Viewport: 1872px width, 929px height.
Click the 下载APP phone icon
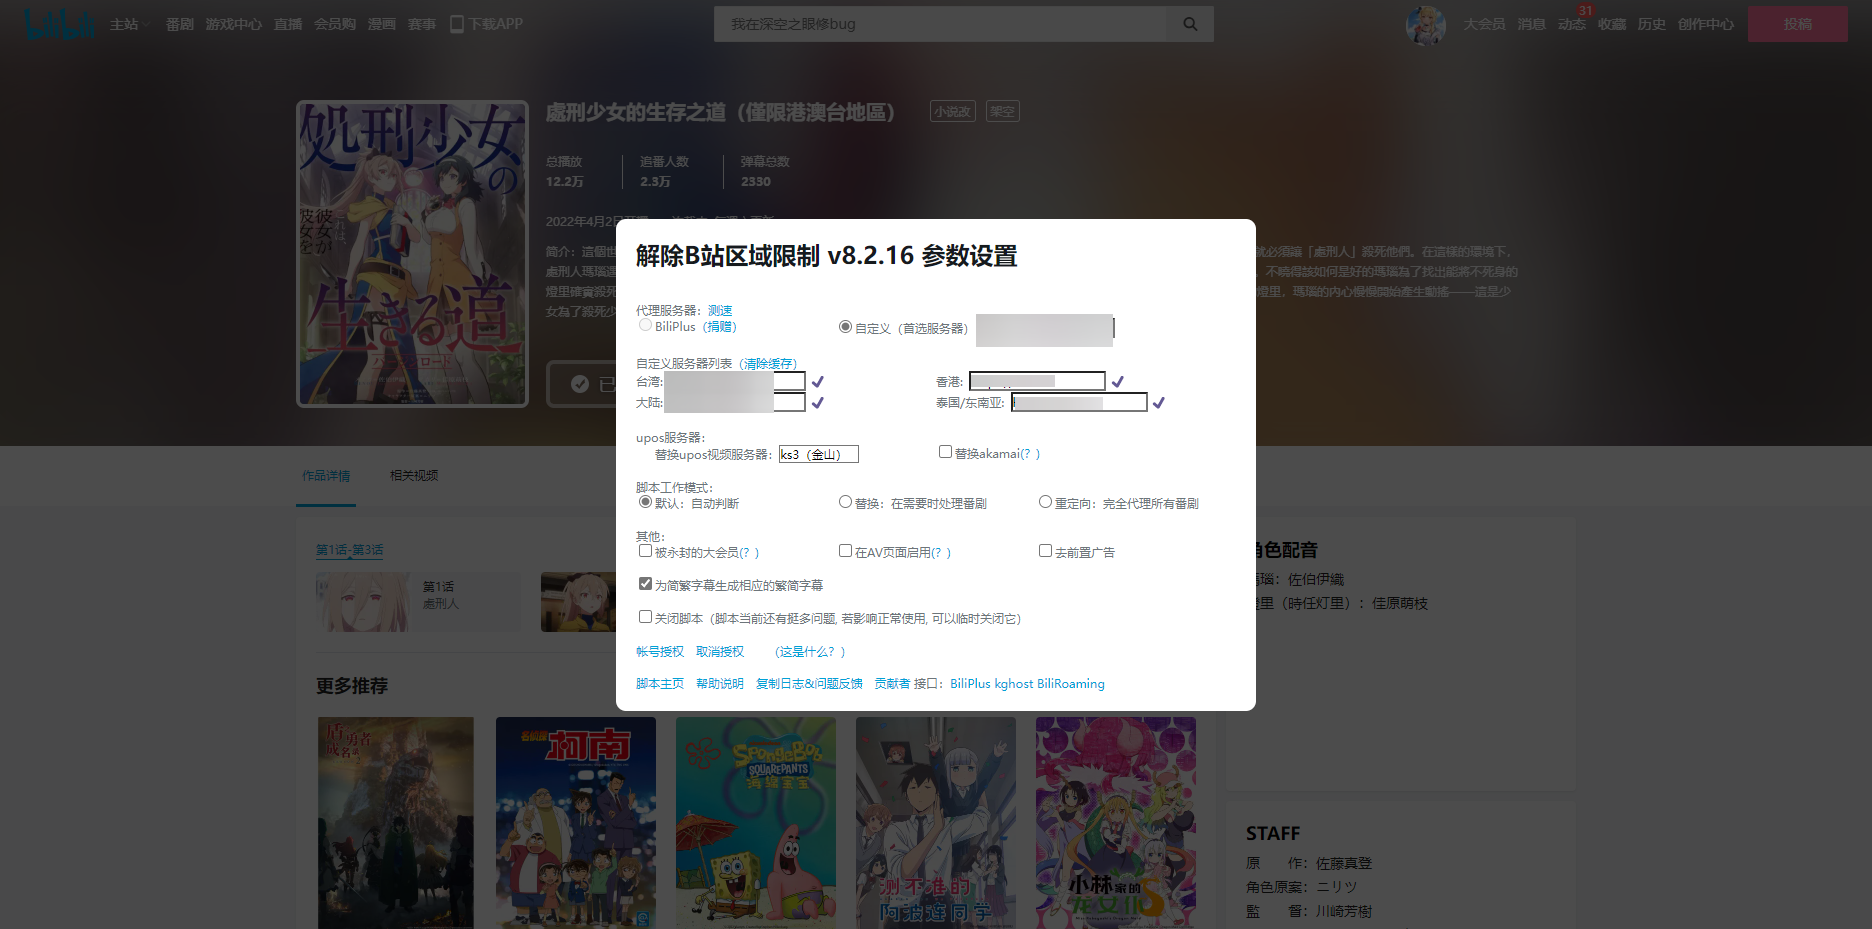pos(457,24)
